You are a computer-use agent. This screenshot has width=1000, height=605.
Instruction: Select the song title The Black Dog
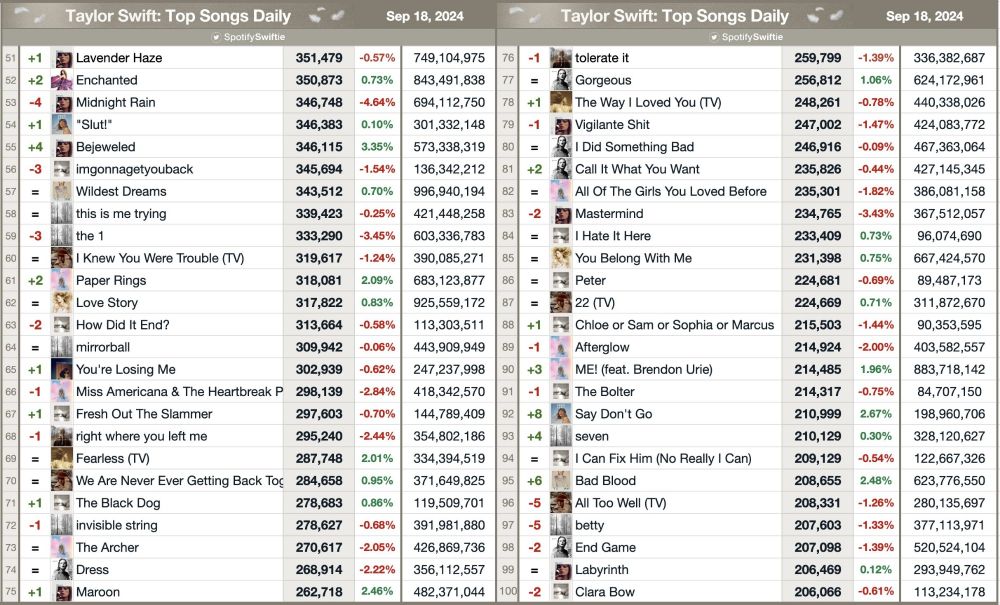118,503
